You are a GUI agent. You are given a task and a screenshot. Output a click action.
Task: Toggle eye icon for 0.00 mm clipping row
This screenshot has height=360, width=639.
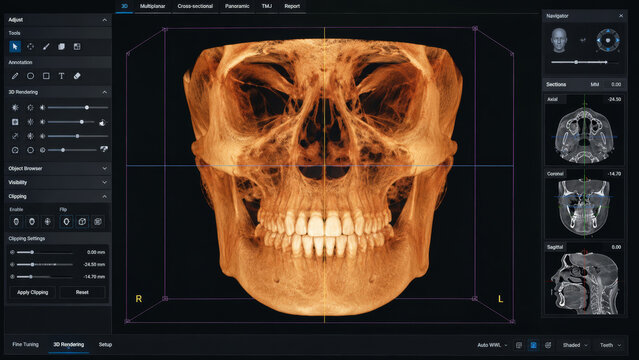point(12,252)
